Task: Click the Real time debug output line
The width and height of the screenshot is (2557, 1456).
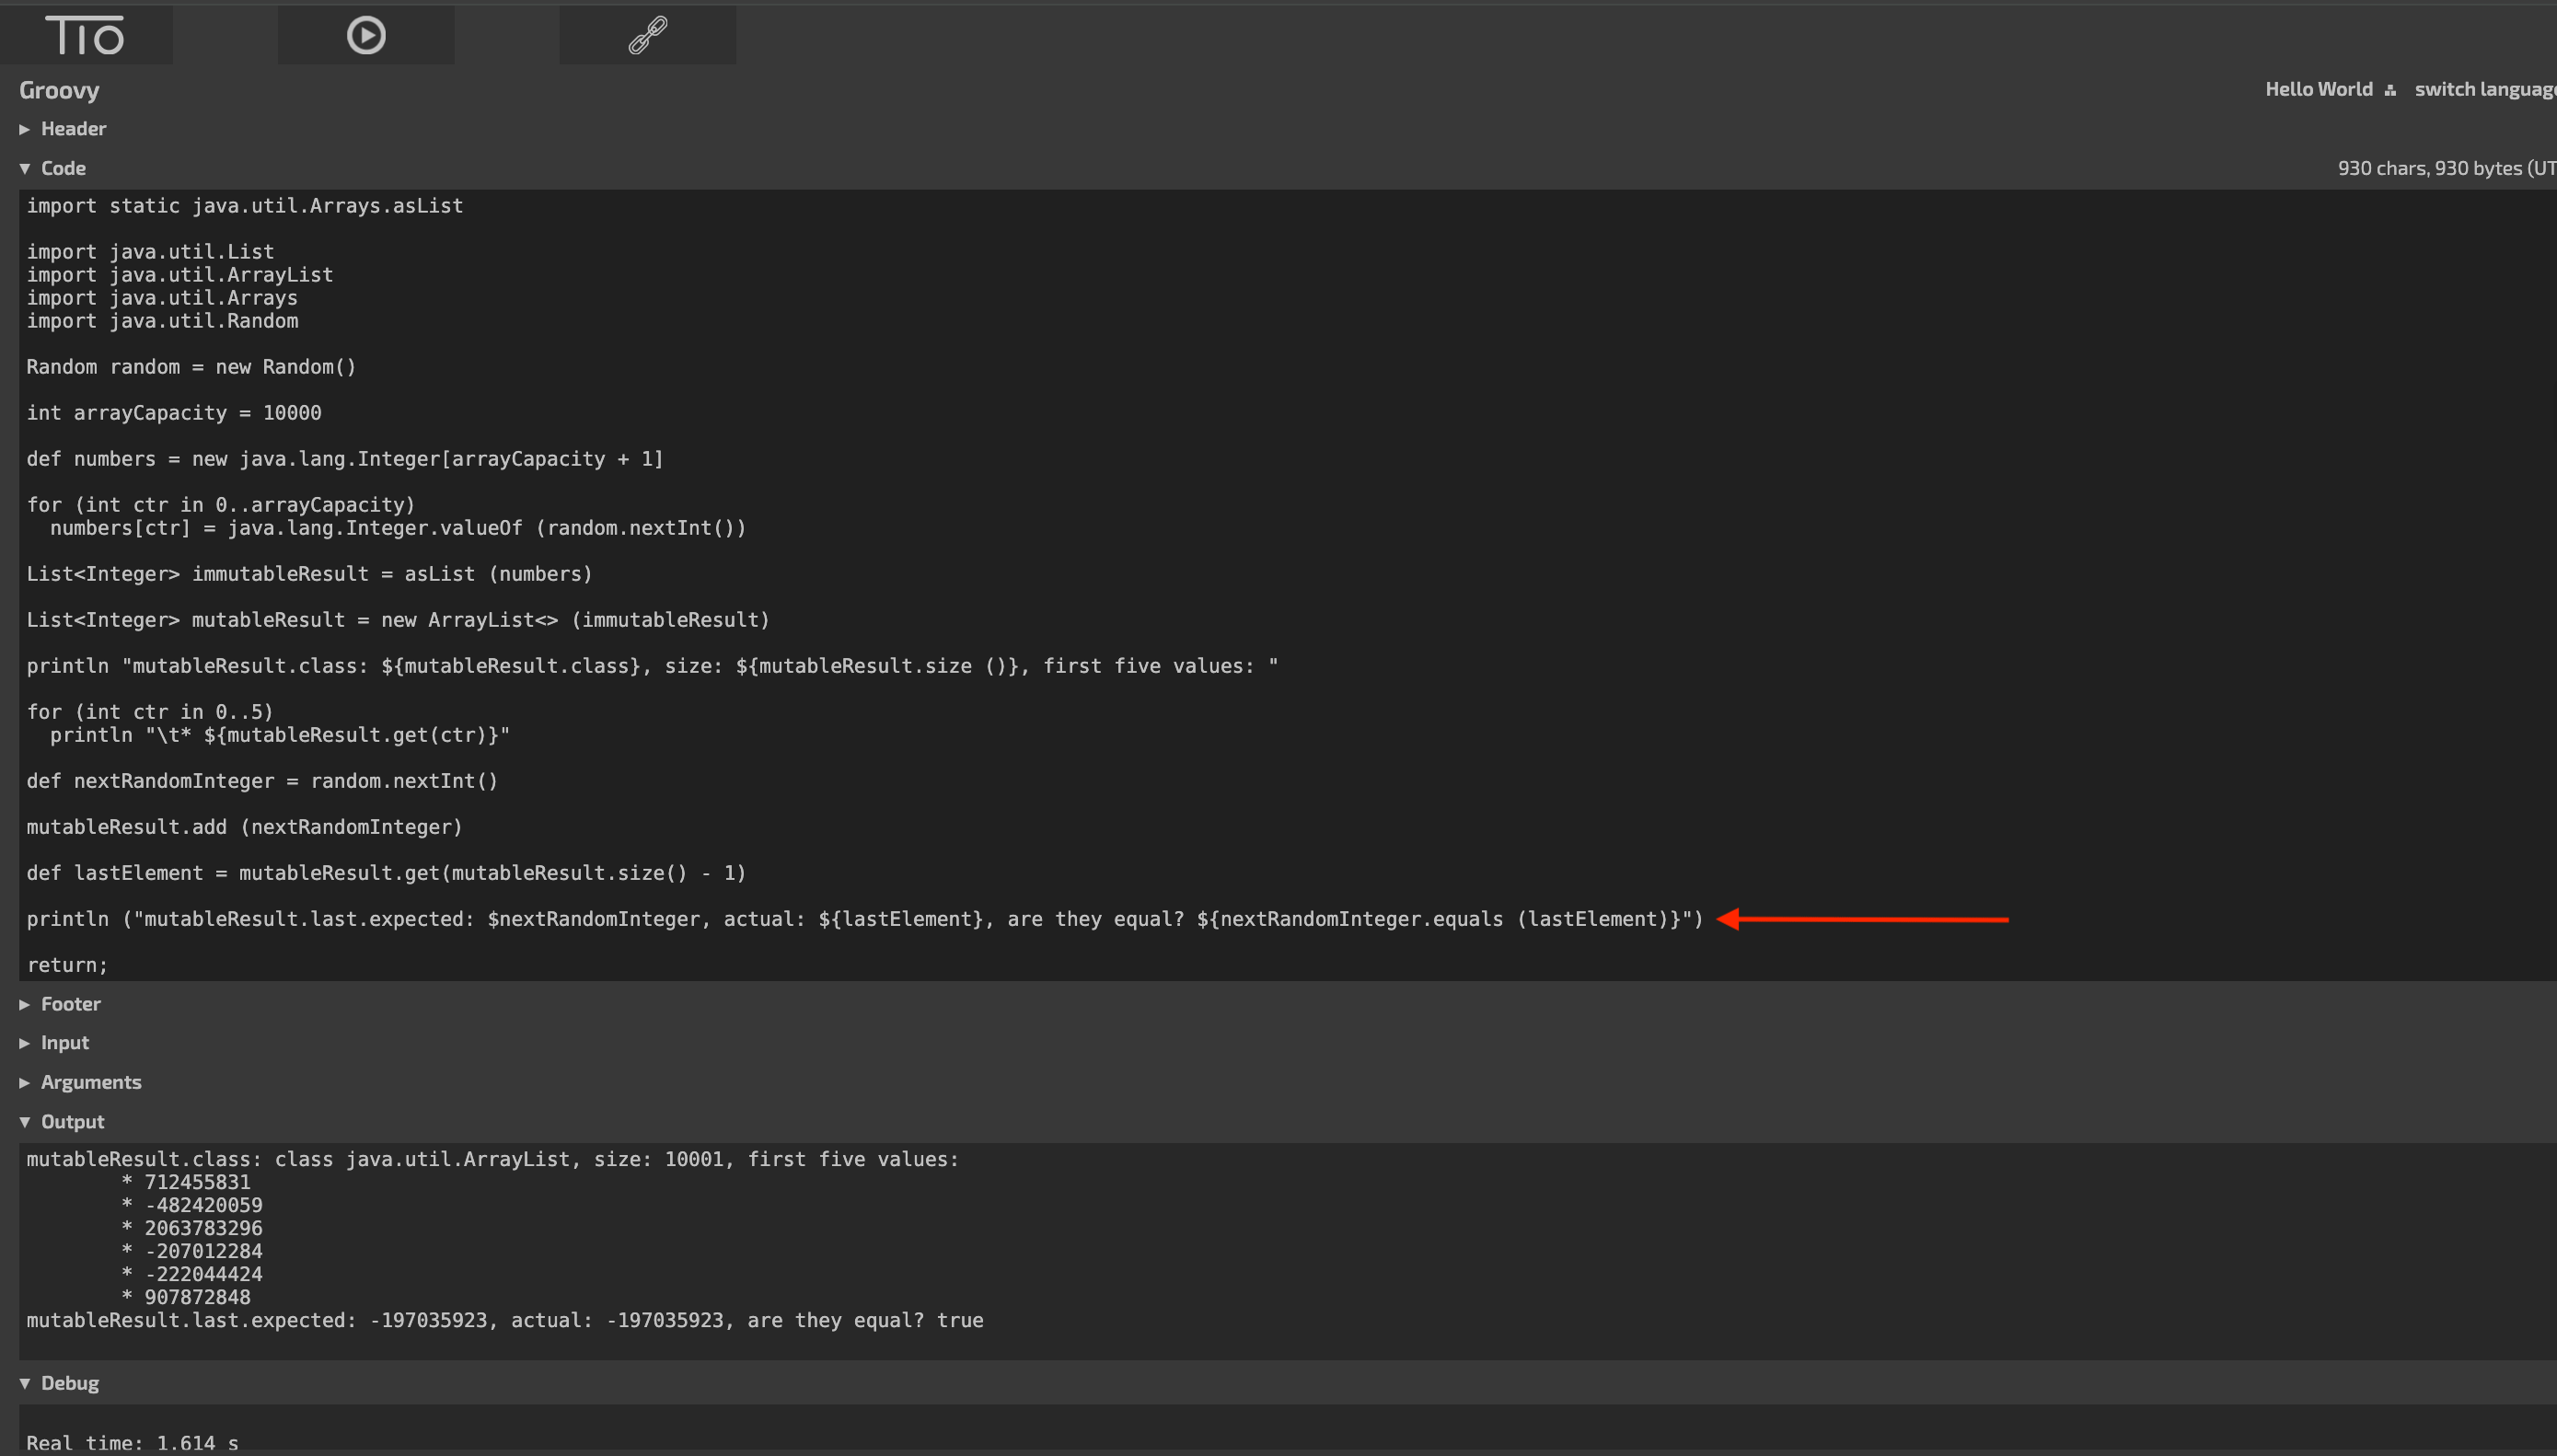Action: coord(132,1442)
